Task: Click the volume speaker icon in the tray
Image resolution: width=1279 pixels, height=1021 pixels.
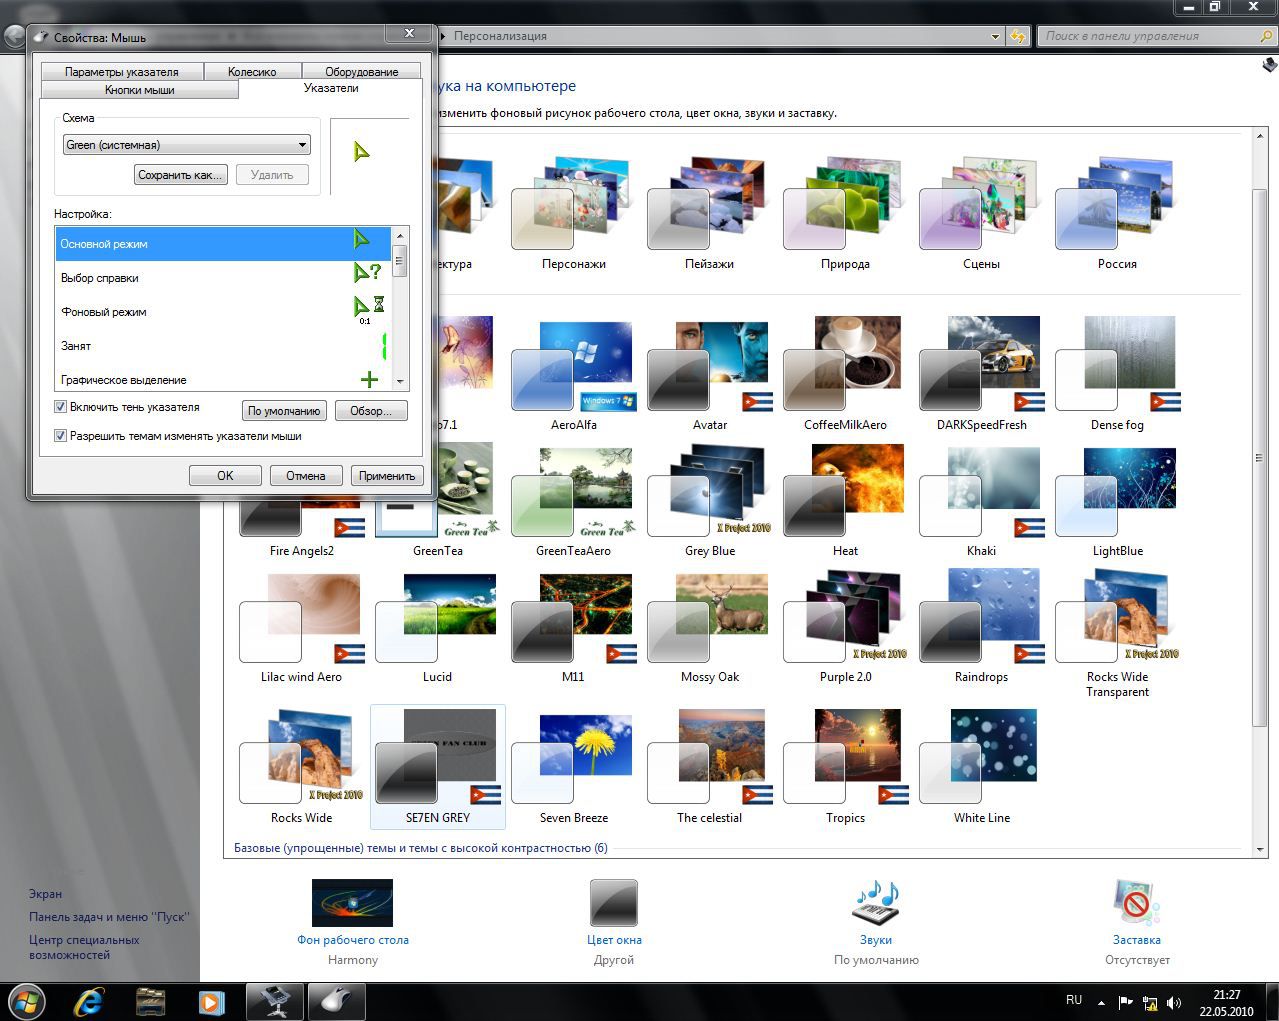Action: point(1174,1002)
